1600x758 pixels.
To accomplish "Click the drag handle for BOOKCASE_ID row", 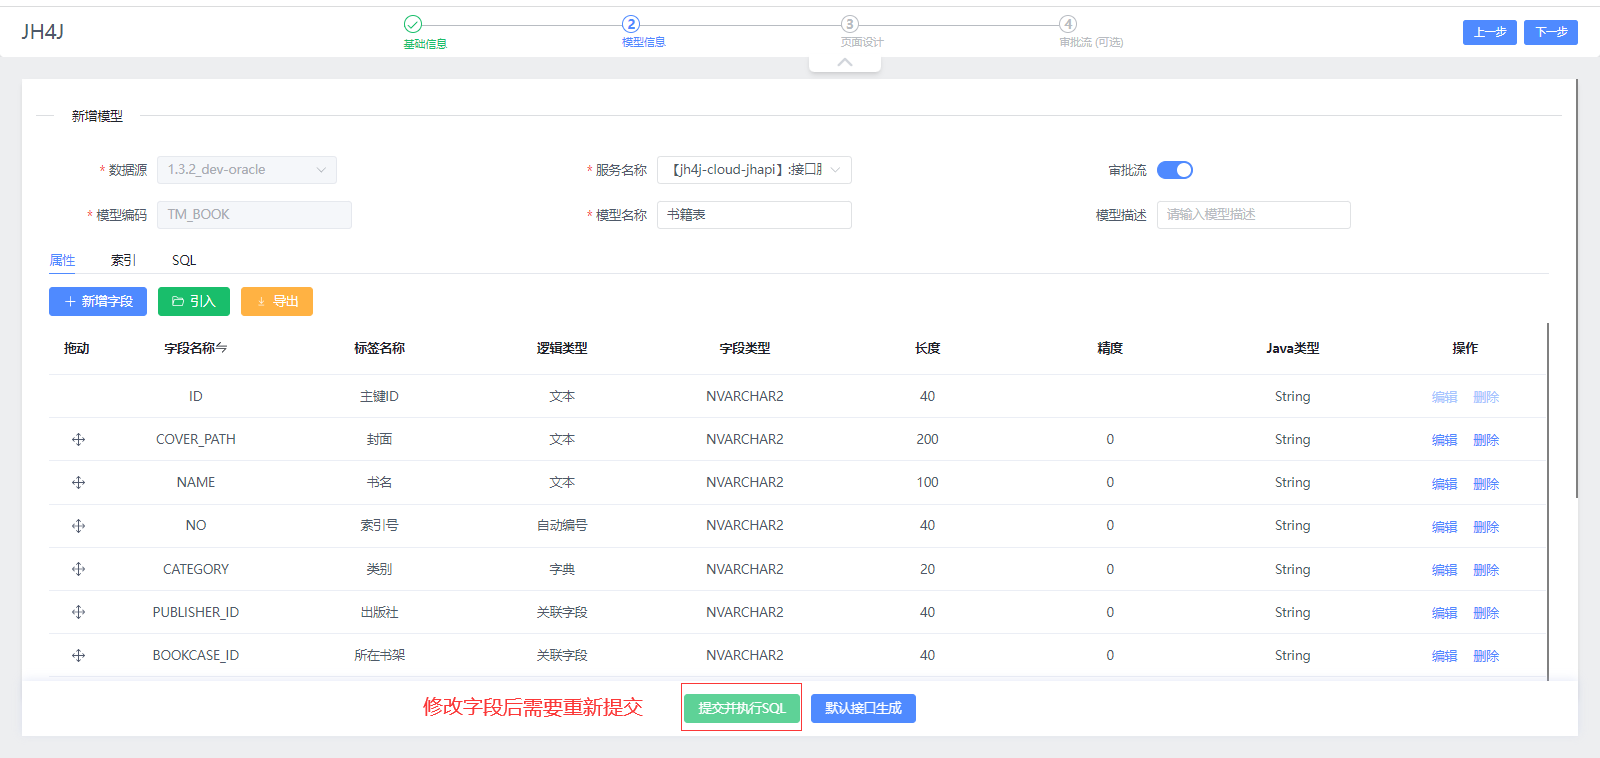I will click(x=78, y=656).
